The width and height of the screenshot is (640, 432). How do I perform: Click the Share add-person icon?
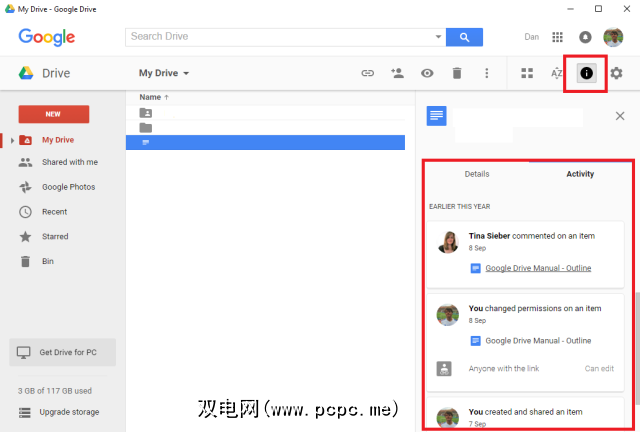pos(397,73)
